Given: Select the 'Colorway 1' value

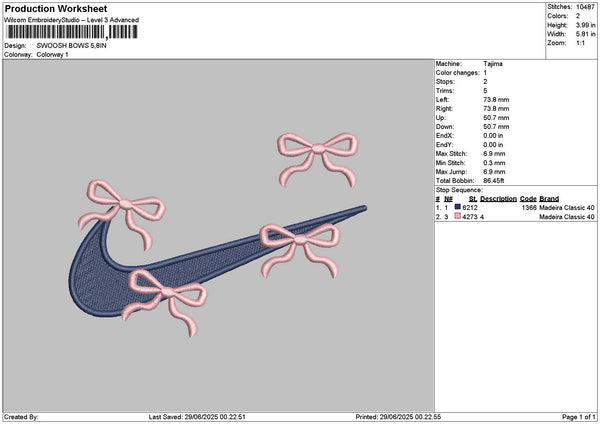Looking at the screenshot, I should coord(52,55).
